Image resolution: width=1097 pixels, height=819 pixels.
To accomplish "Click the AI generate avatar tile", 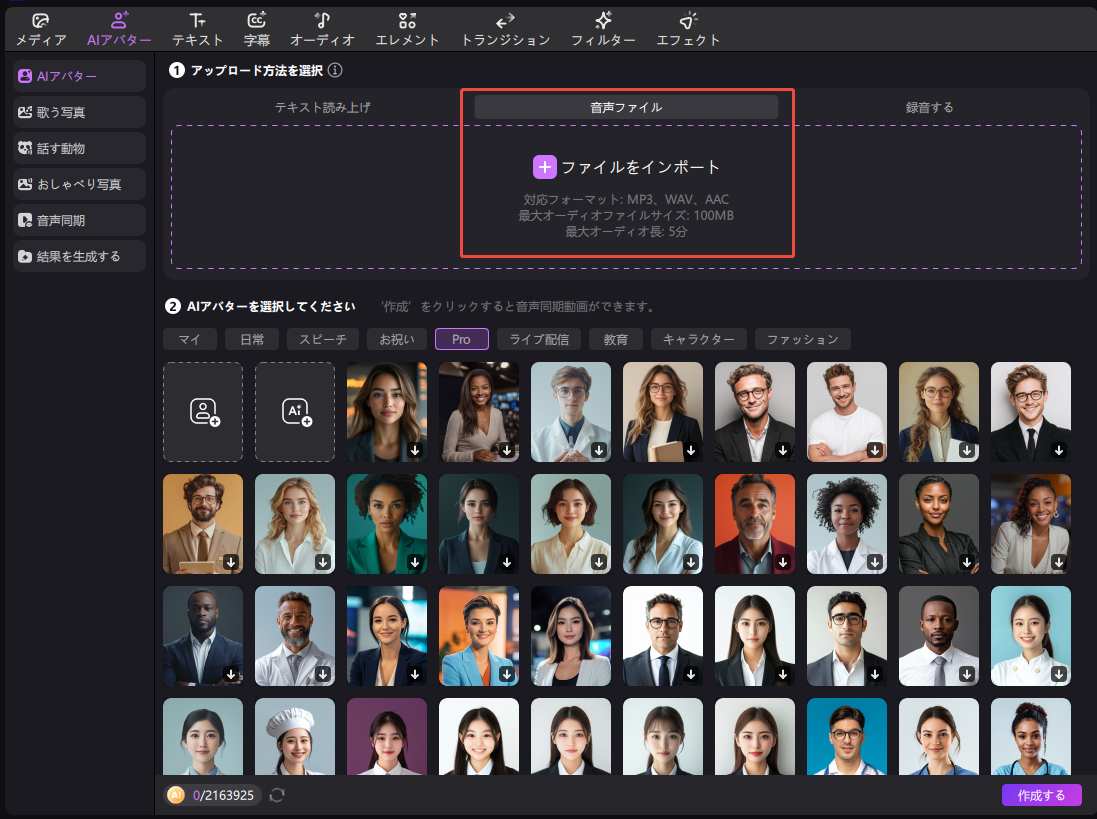I will (x=295, y=412).
